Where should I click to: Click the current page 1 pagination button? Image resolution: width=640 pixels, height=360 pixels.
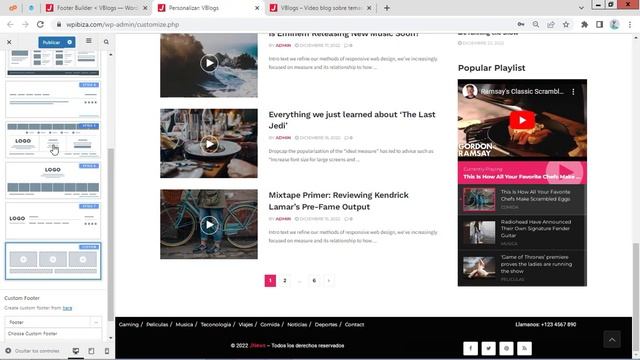click(270, 280)
